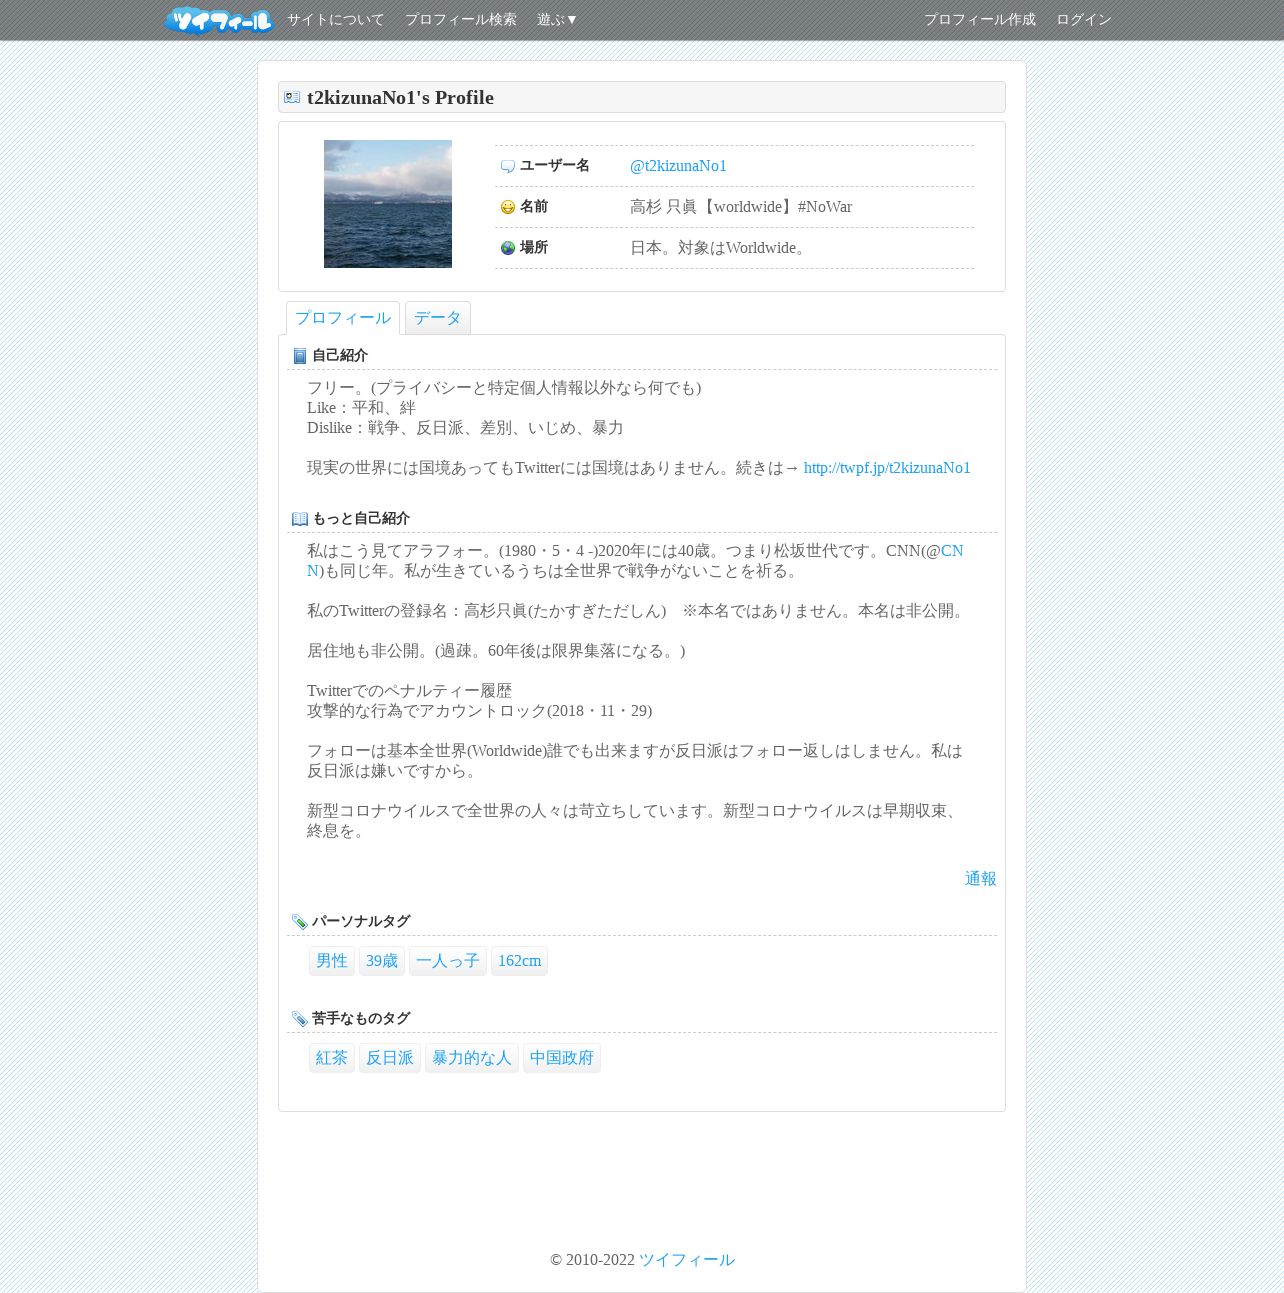The image size is (1284, 1293).
Task: Click the line Twitterでのペナルティー履歴
Action: (x=409, y=691)
